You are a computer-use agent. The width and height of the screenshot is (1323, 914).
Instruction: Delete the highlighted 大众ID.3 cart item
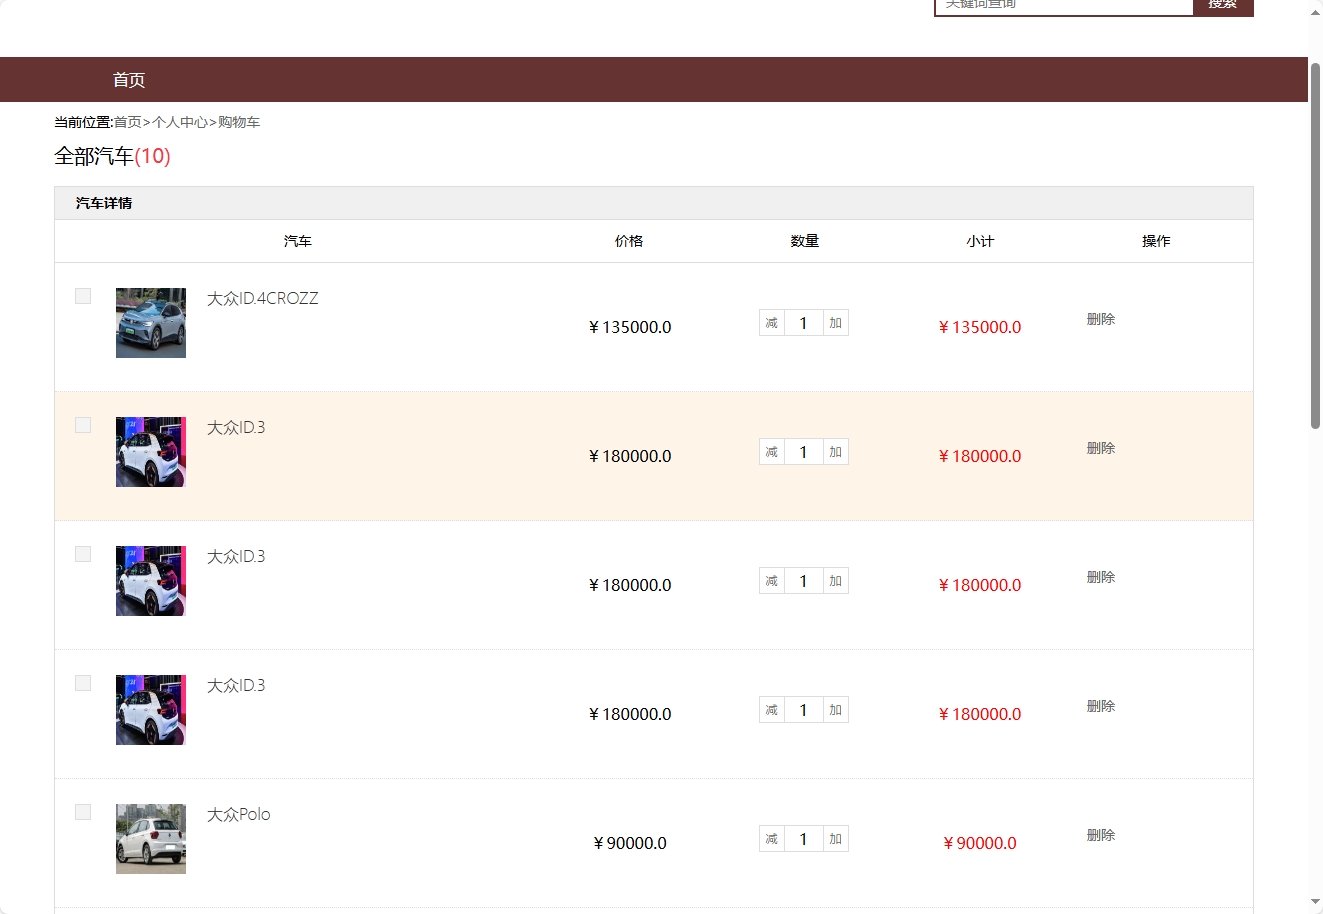[1100, 447]
